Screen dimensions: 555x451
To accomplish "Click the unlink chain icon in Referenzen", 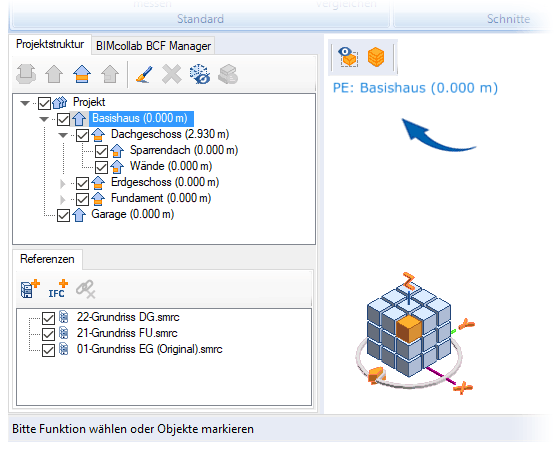I will (86, 289).
